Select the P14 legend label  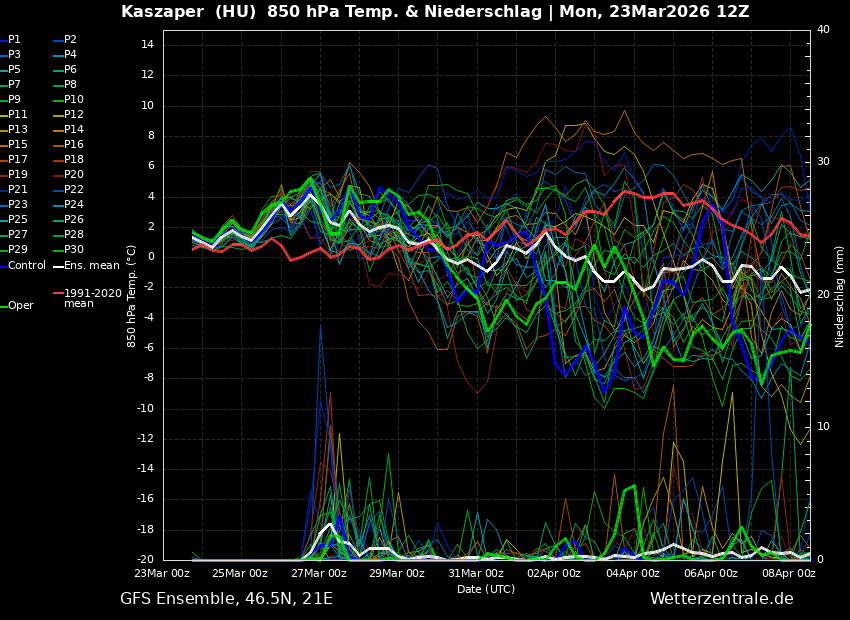[74, 130]
